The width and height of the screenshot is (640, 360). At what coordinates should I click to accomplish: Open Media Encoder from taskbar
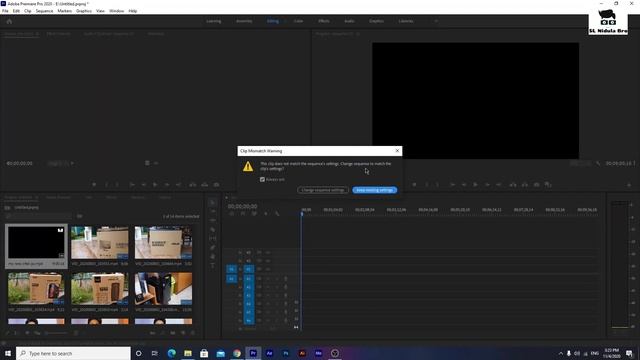coord(318,353)
